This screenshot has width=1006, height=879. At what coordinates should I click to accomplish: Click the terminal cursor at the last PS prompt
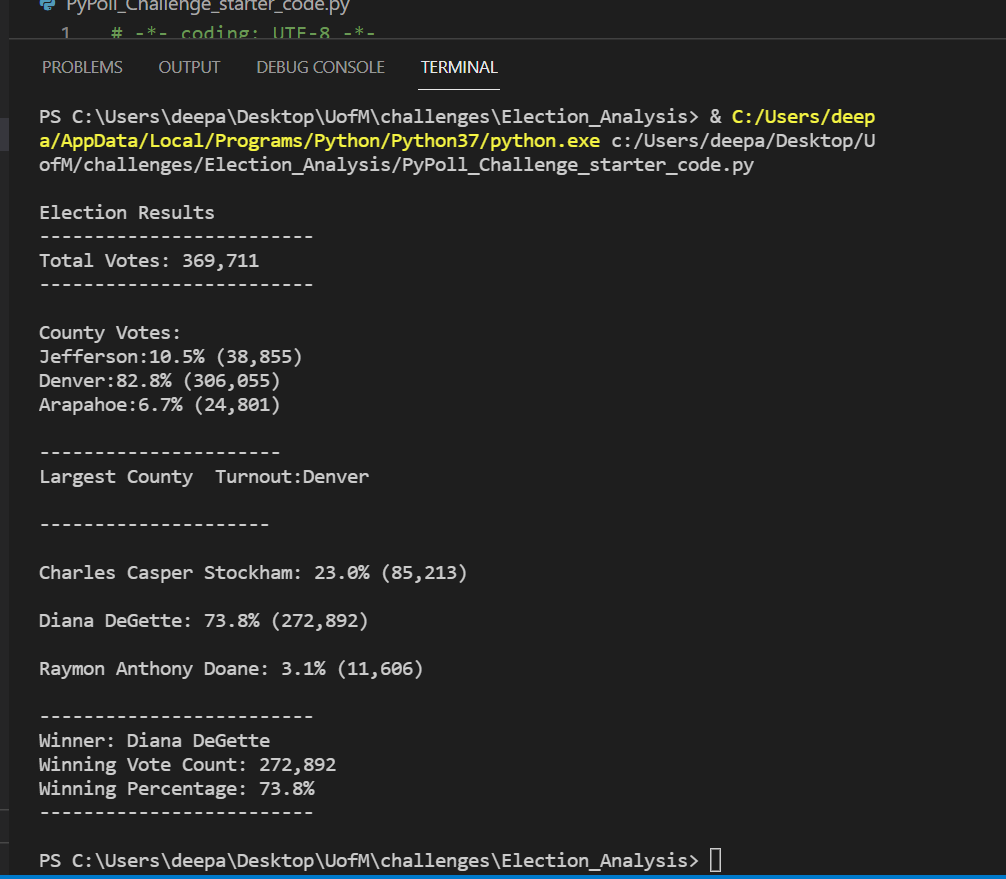click(x=715, y=860)
